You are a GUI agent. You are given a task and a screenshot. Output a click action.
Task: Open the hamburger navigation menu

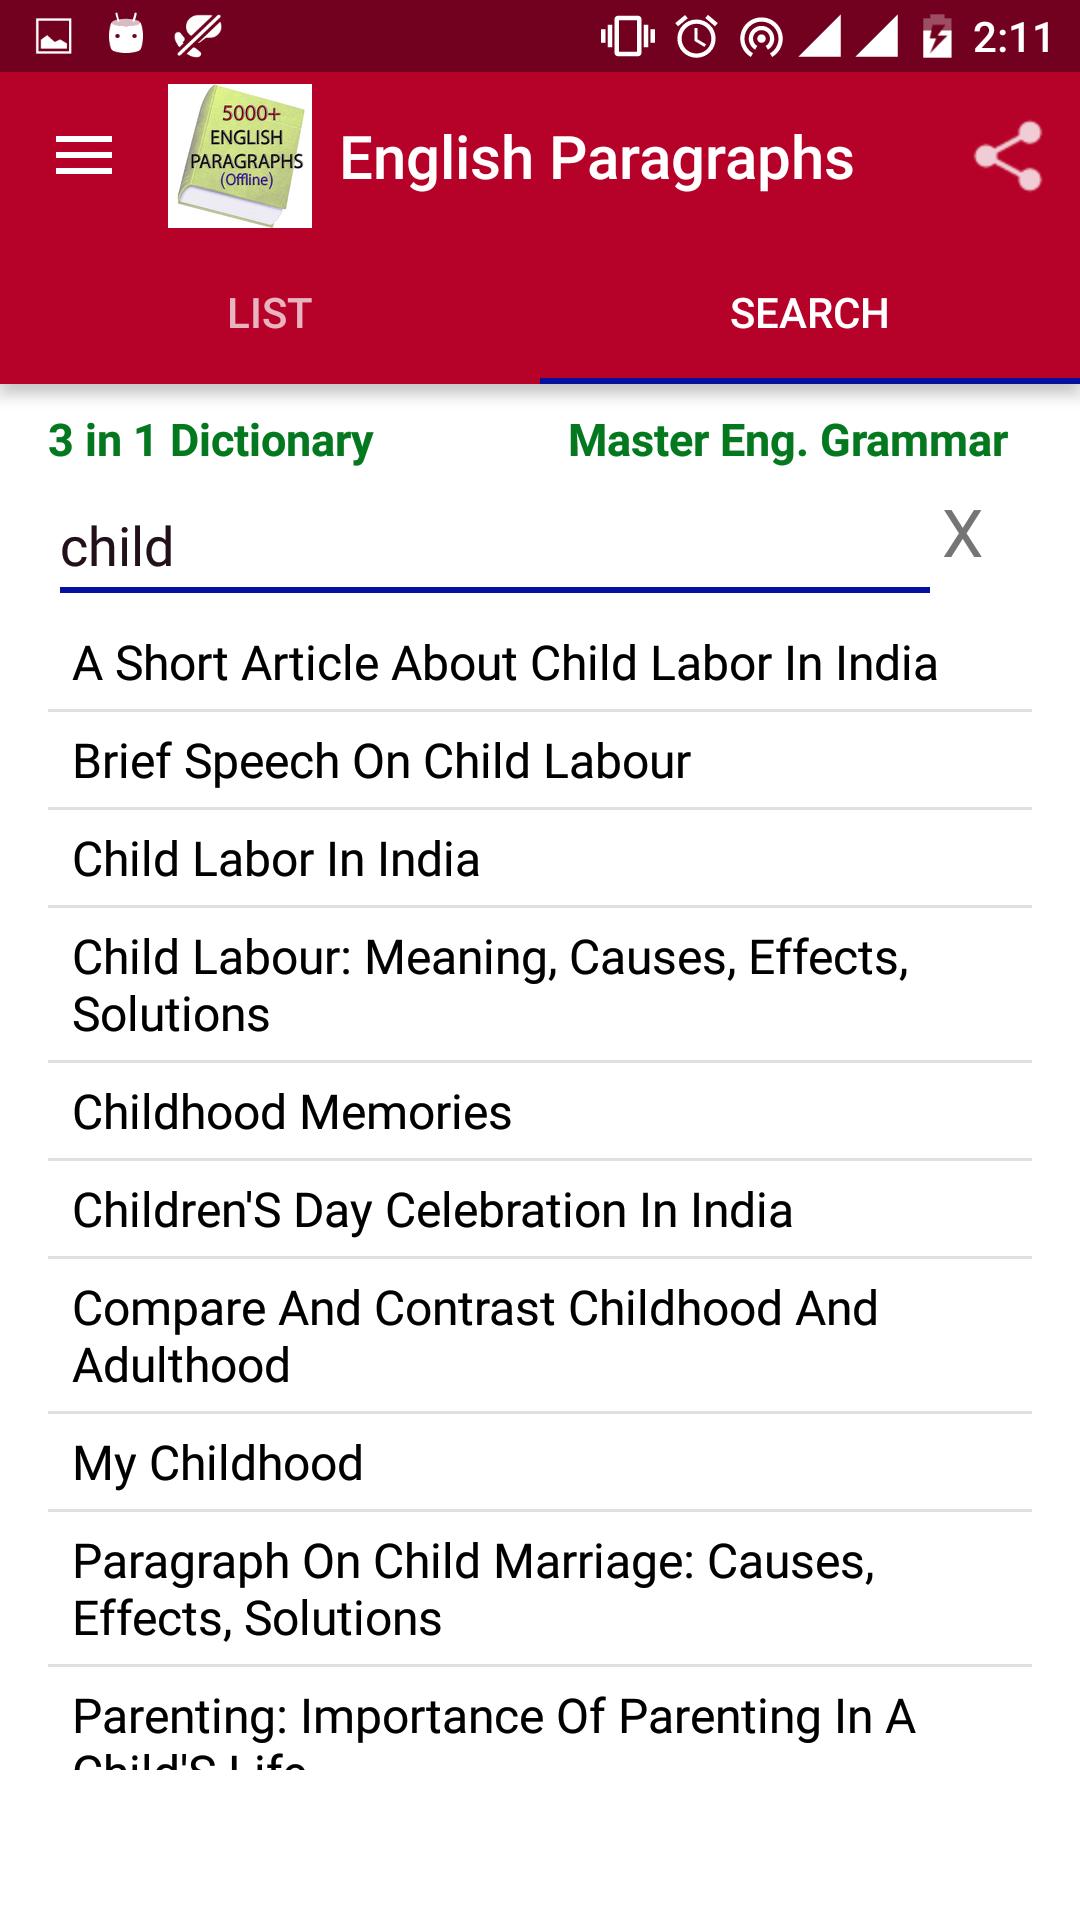pyautogui.click(x=84, y=156)
